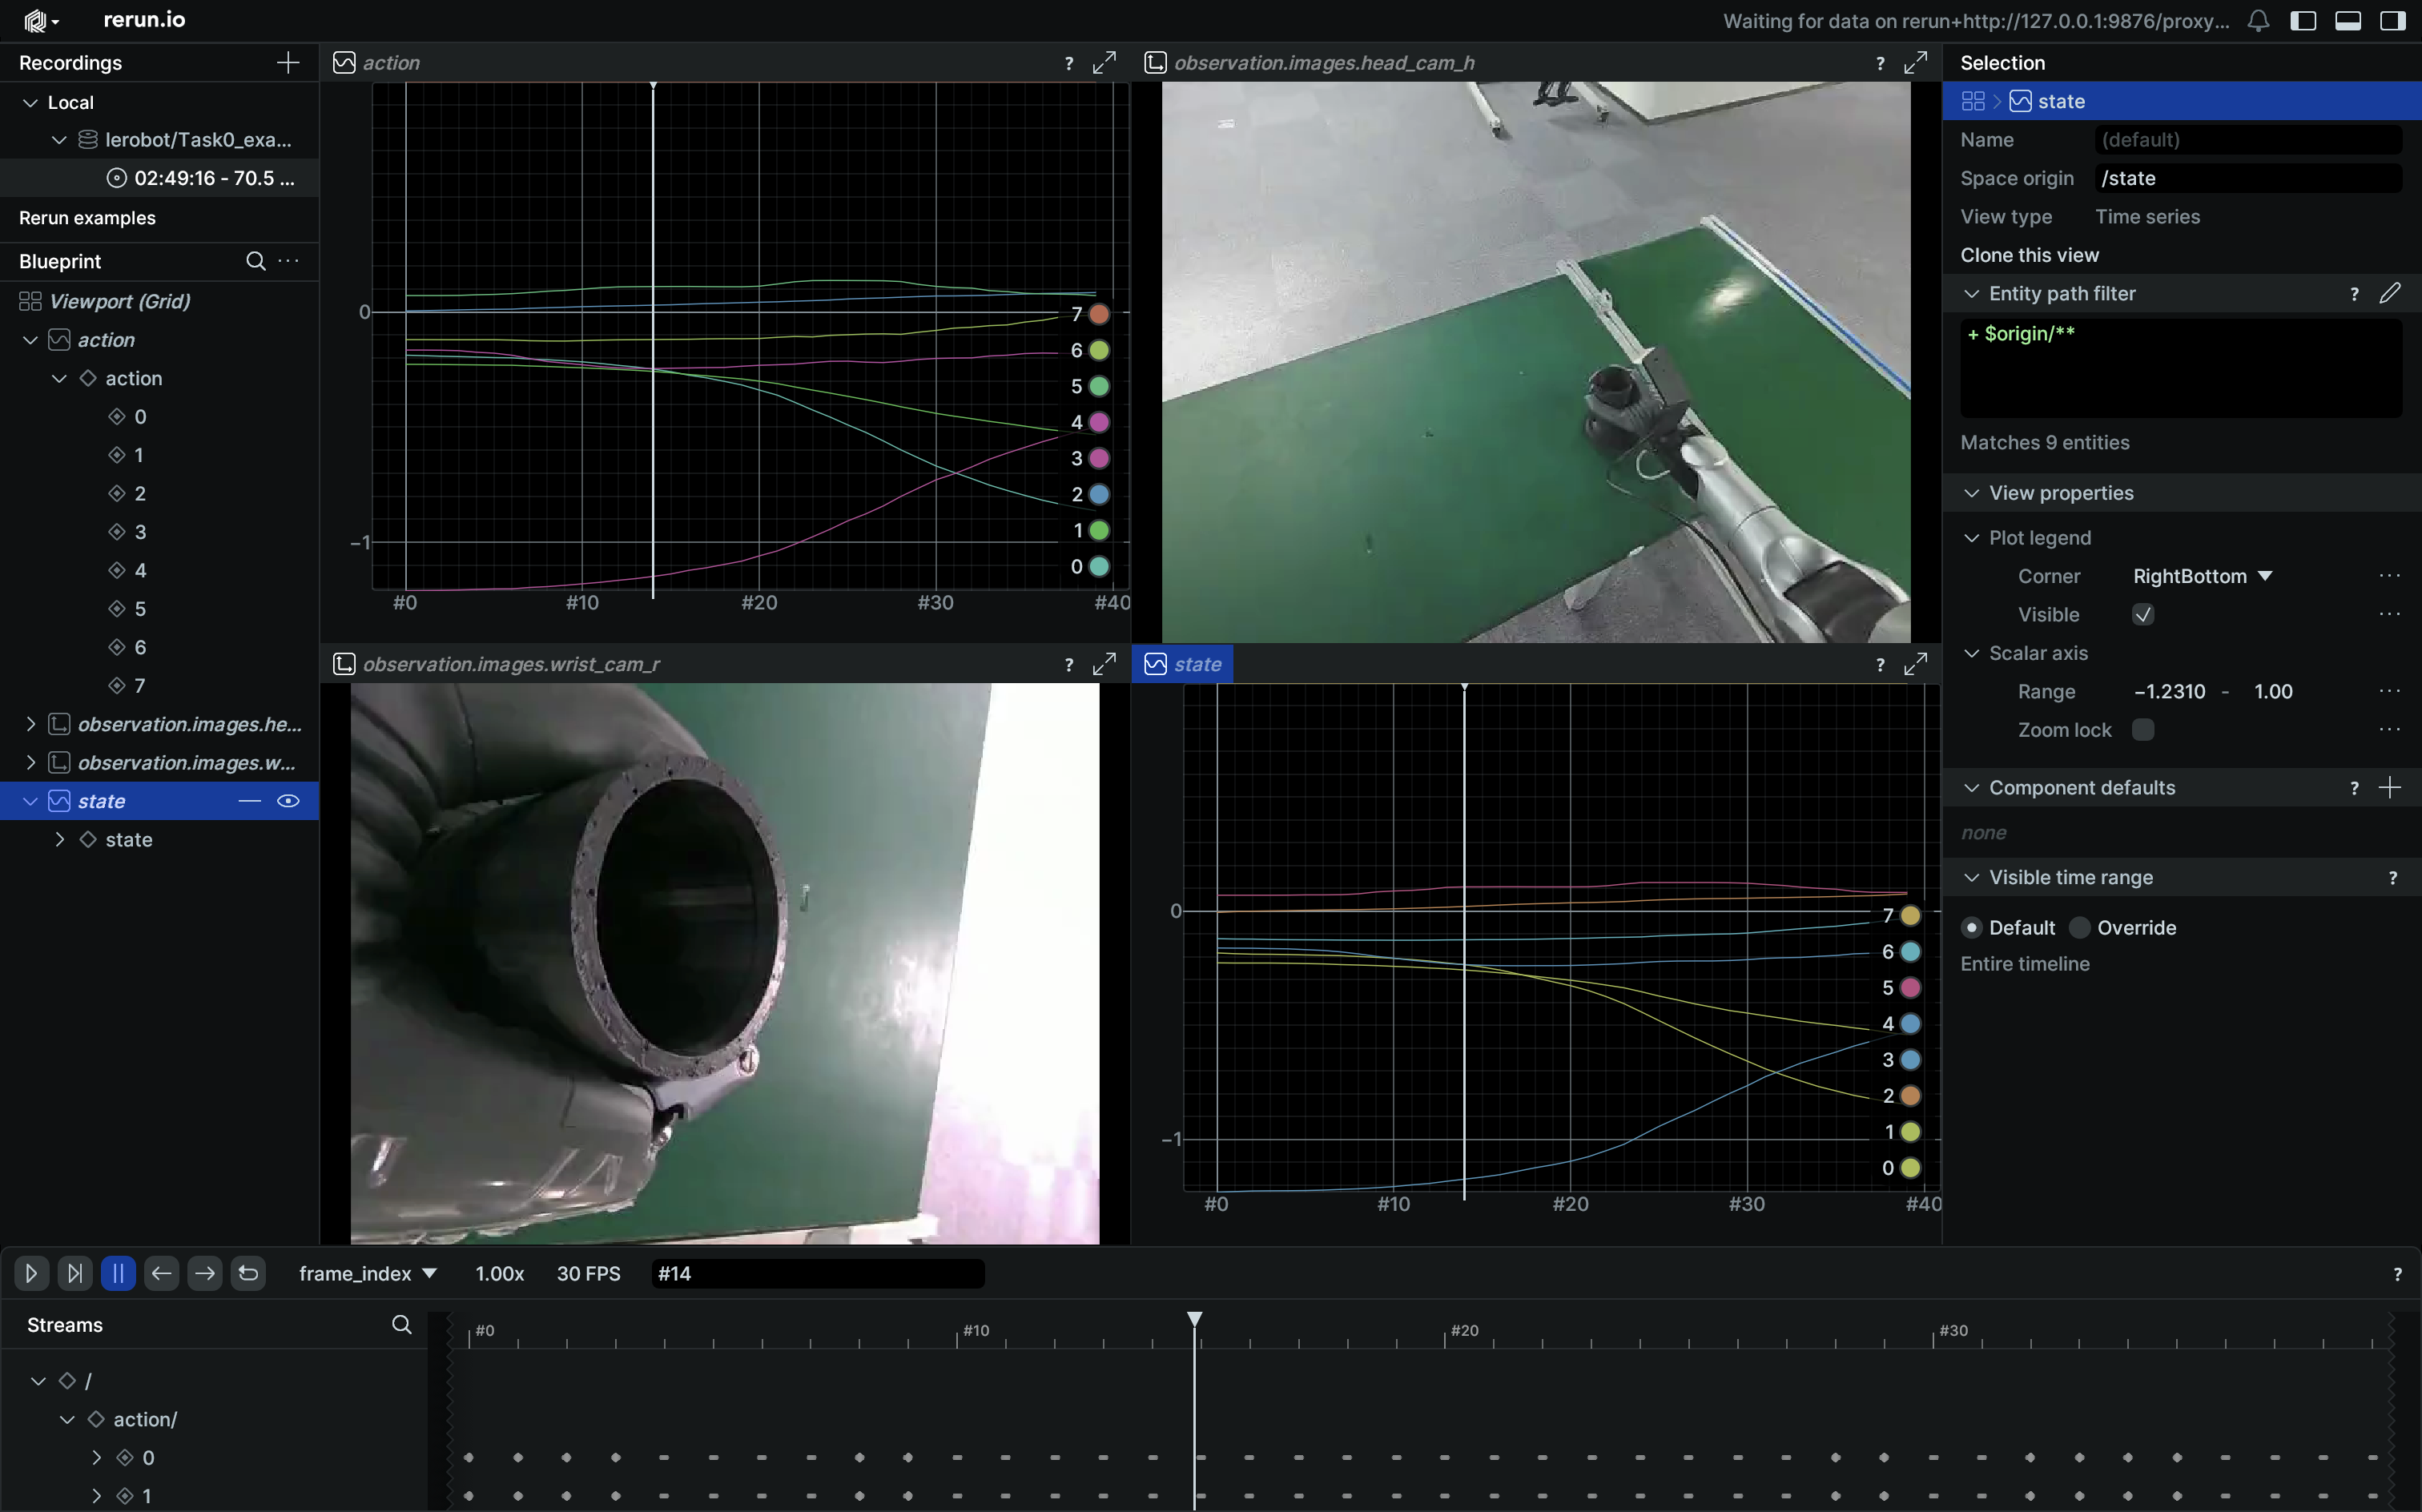Open the frame_index timeline dropdown
2422x1512 pixels.
[x=367, y=1273]
